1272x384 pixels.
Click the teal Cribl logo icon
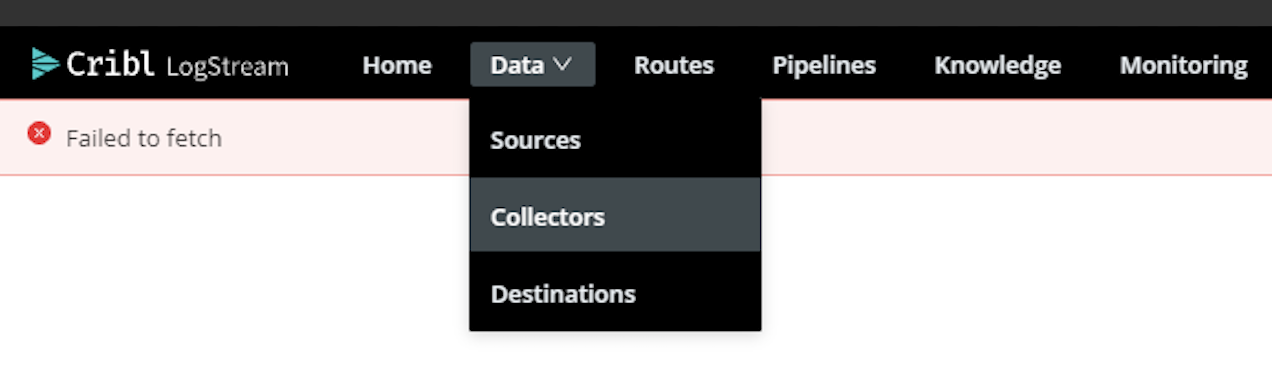coord(45,64)
